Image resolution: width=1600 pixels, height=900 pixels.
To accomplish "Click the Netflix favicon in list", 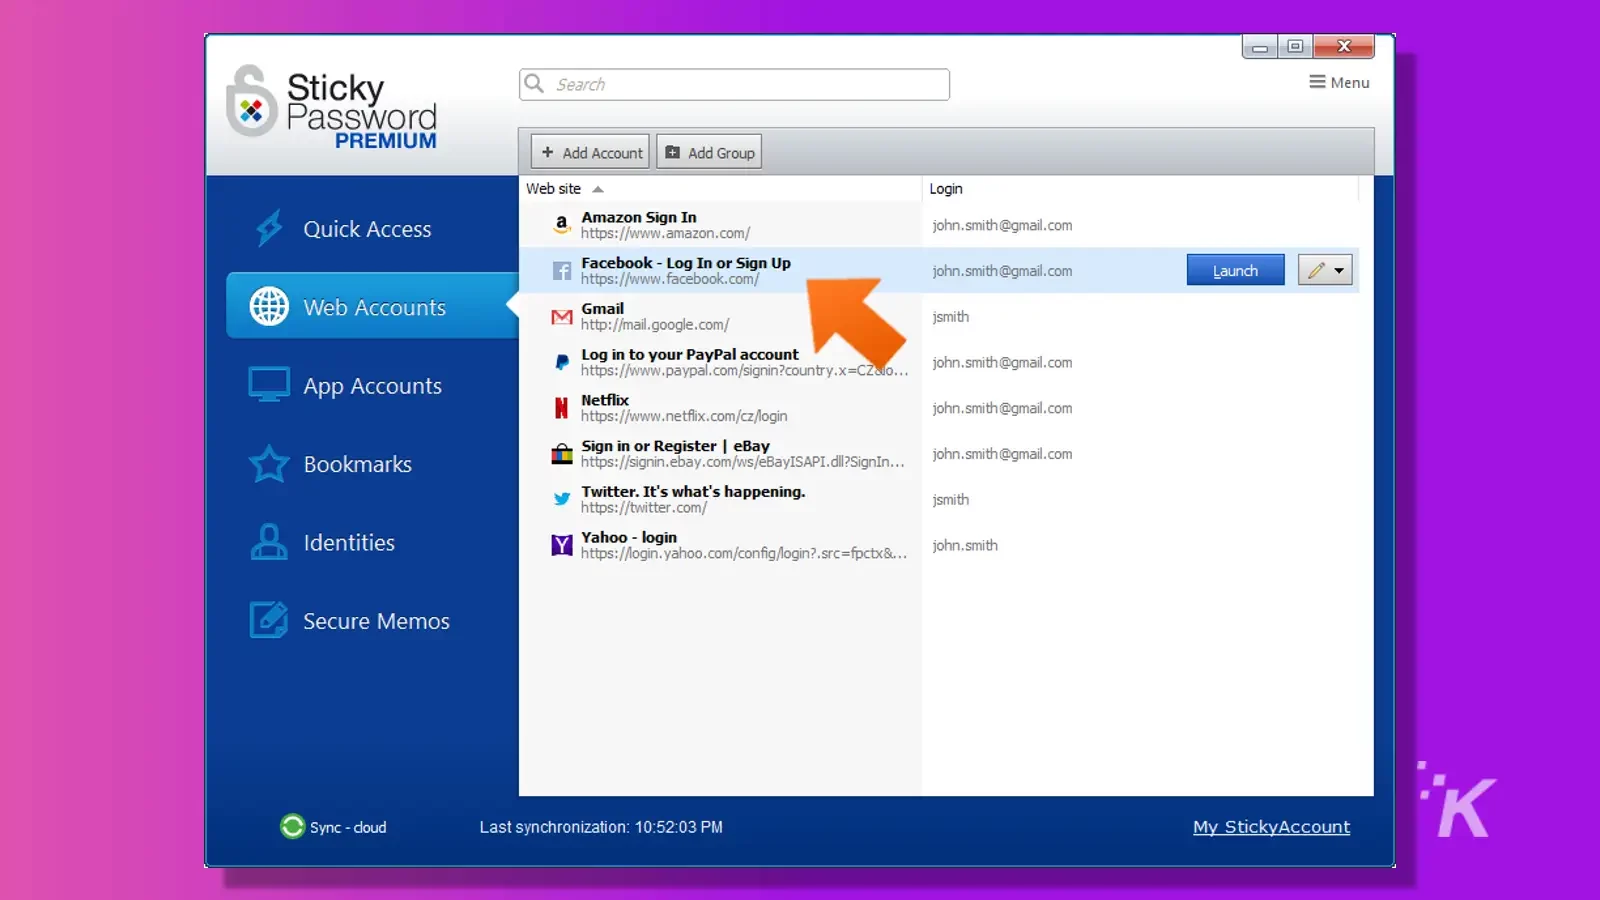I will pyautogui.click(x=562, y=408).
